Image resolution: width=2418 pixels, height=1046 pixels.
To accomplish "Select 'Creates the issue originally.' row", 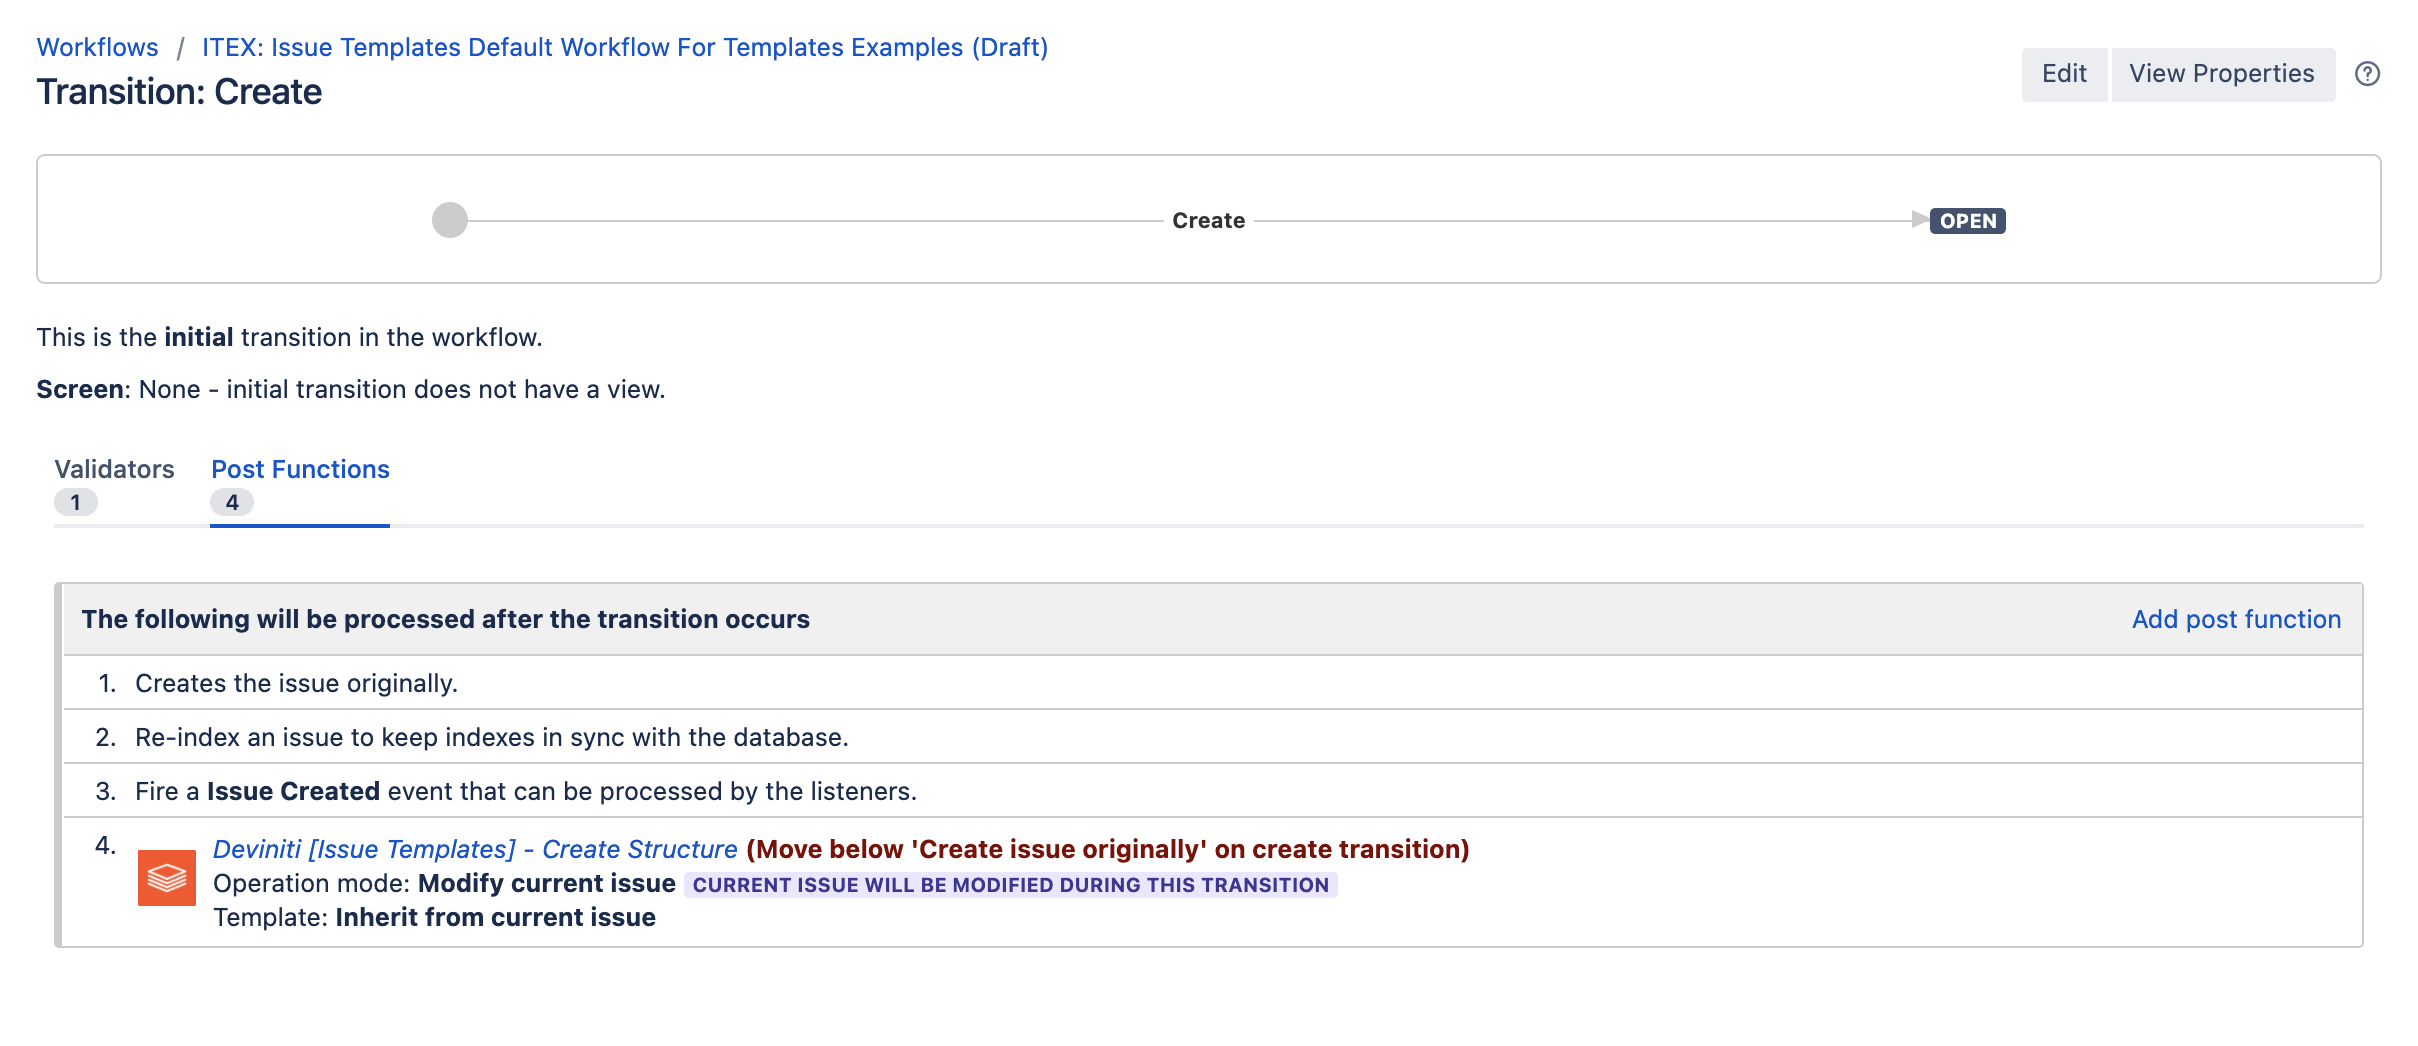I will 1212,683.
